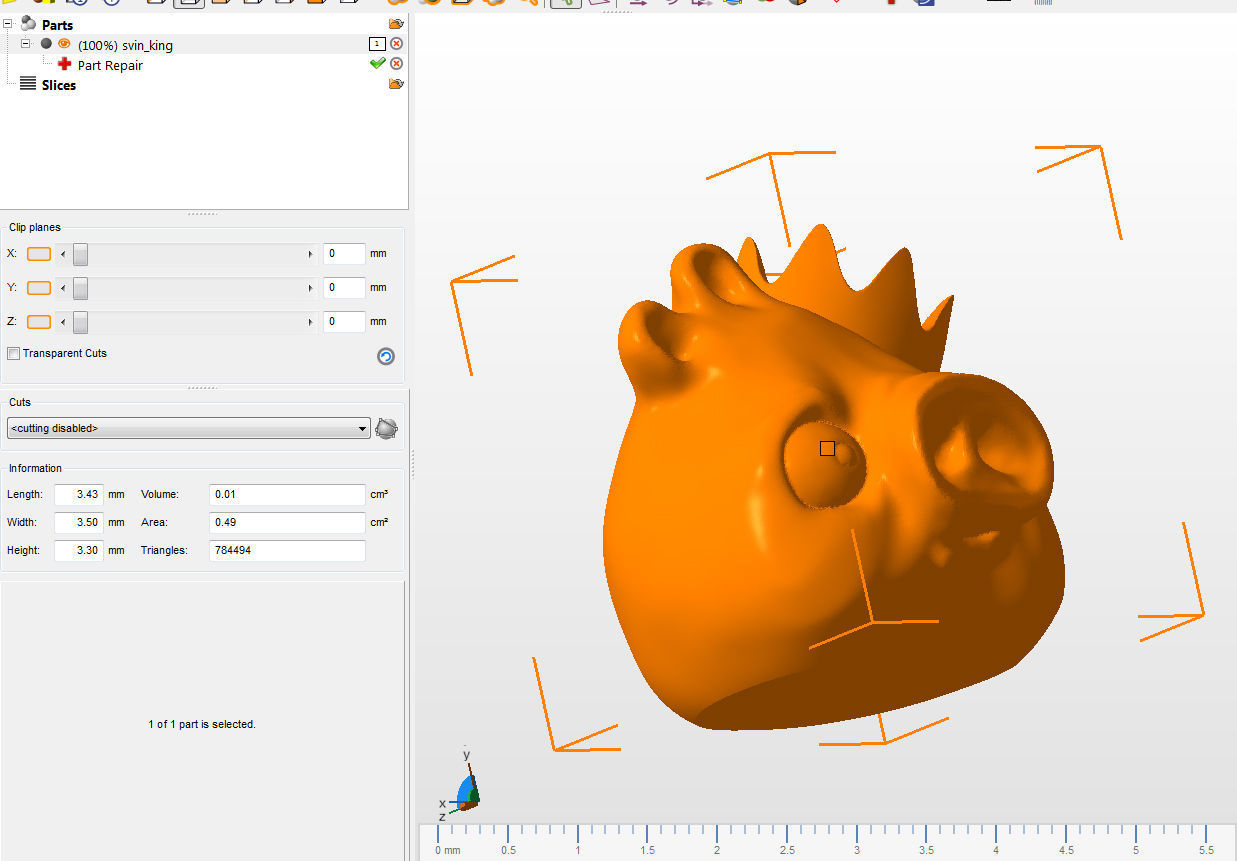Click the red cross Part Repair icon
Viewport: 1237px width, 861px height.
(x=65, y=64)
